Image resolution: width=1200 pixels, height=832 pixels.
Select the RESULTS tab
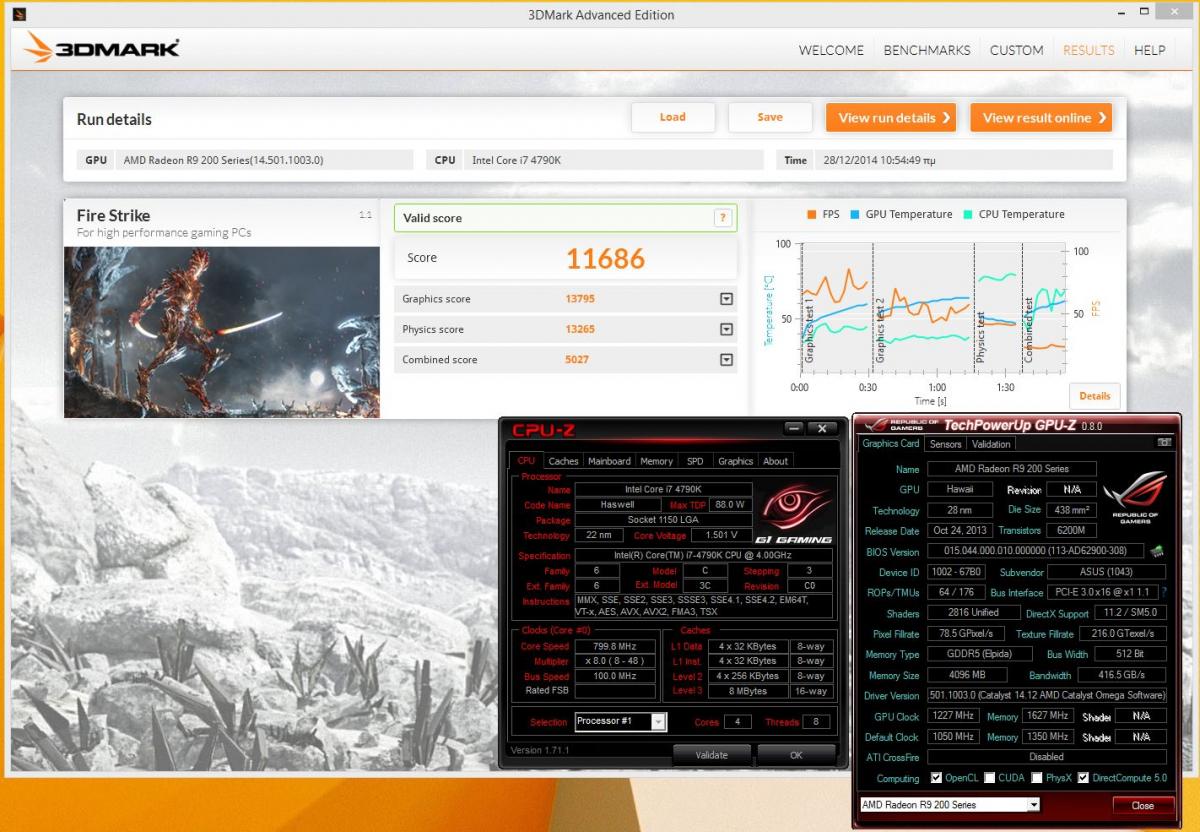tap(1089, 50)
